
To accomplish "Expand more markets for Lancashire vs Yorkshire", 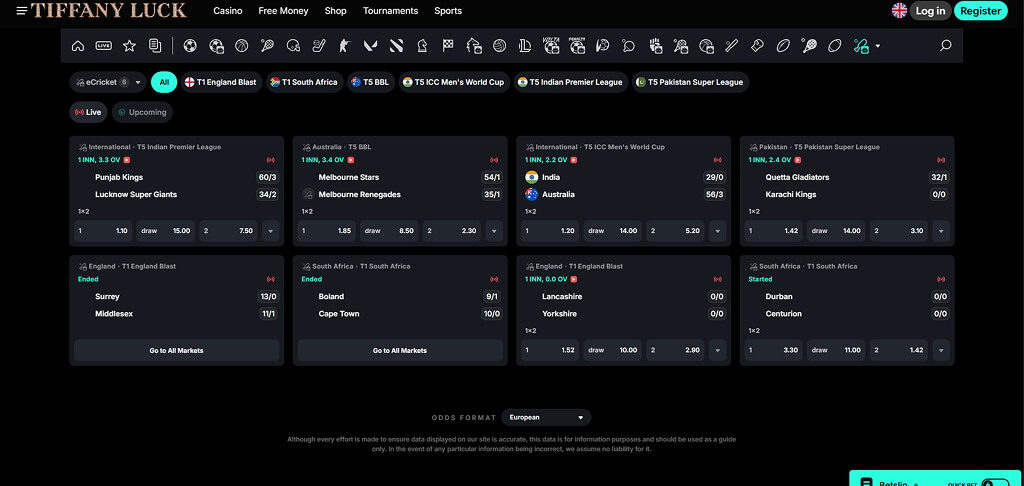I will tap(718, 350).
